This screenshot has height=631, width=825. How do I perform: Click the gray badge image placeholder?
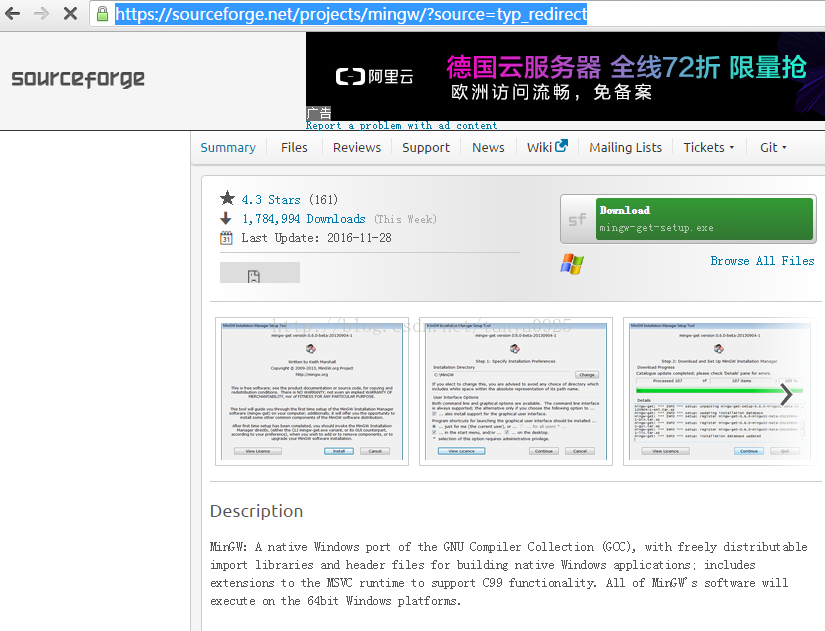260,273
